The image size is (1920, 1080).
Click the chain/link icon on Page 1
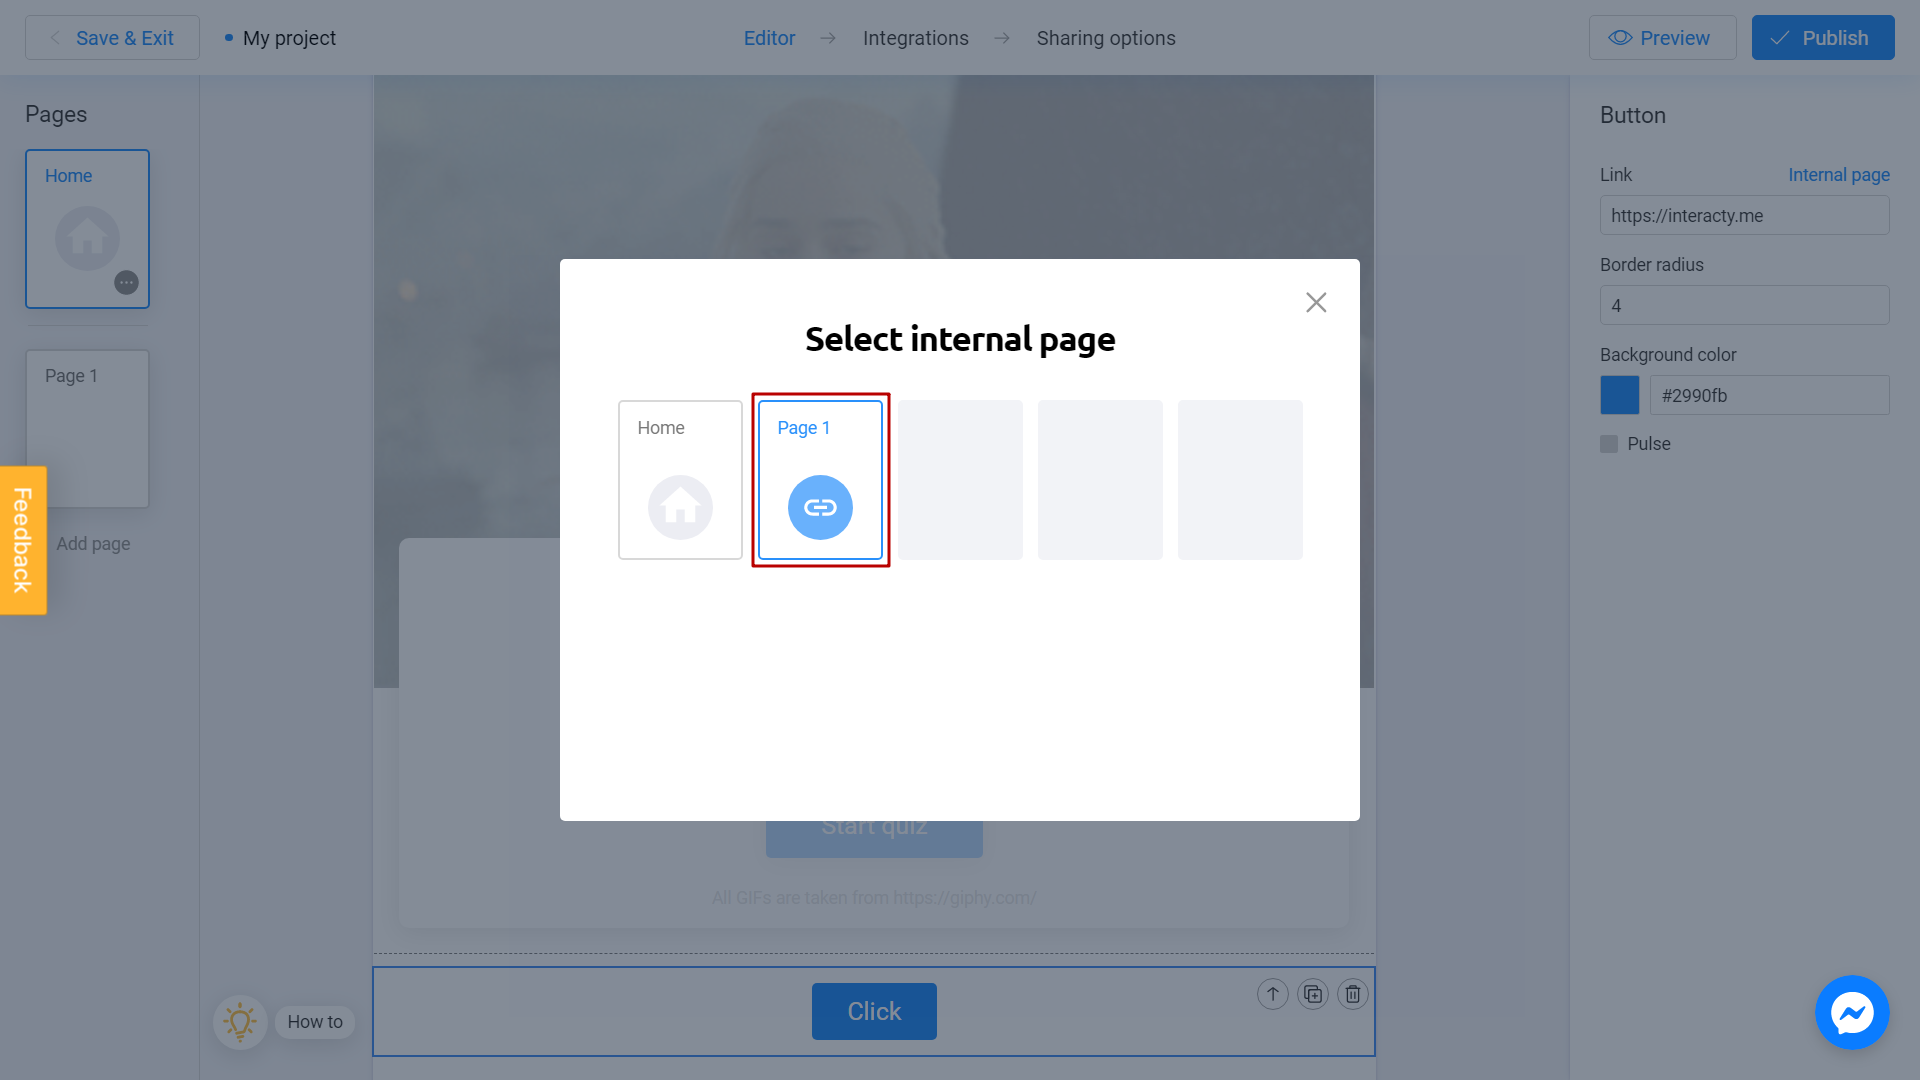819,506
